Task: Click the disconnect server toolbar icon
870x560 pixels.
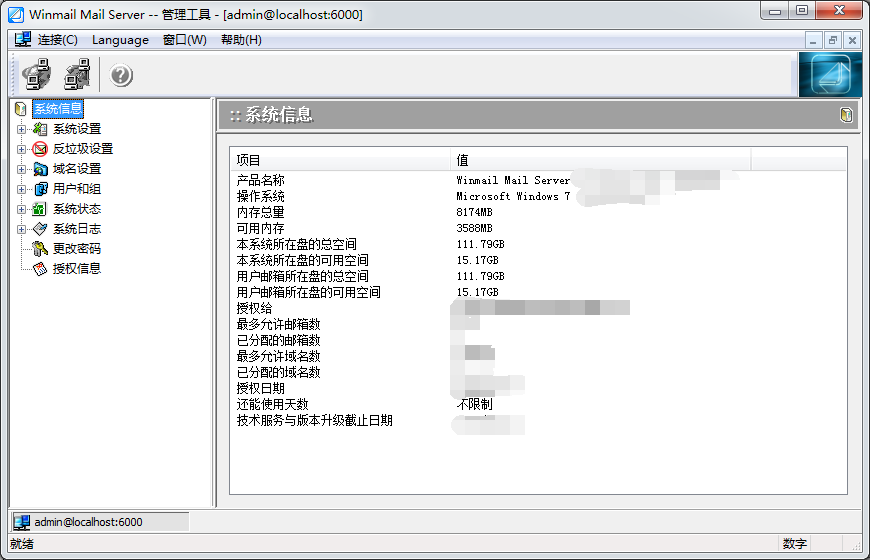Action: pos(77,75)
